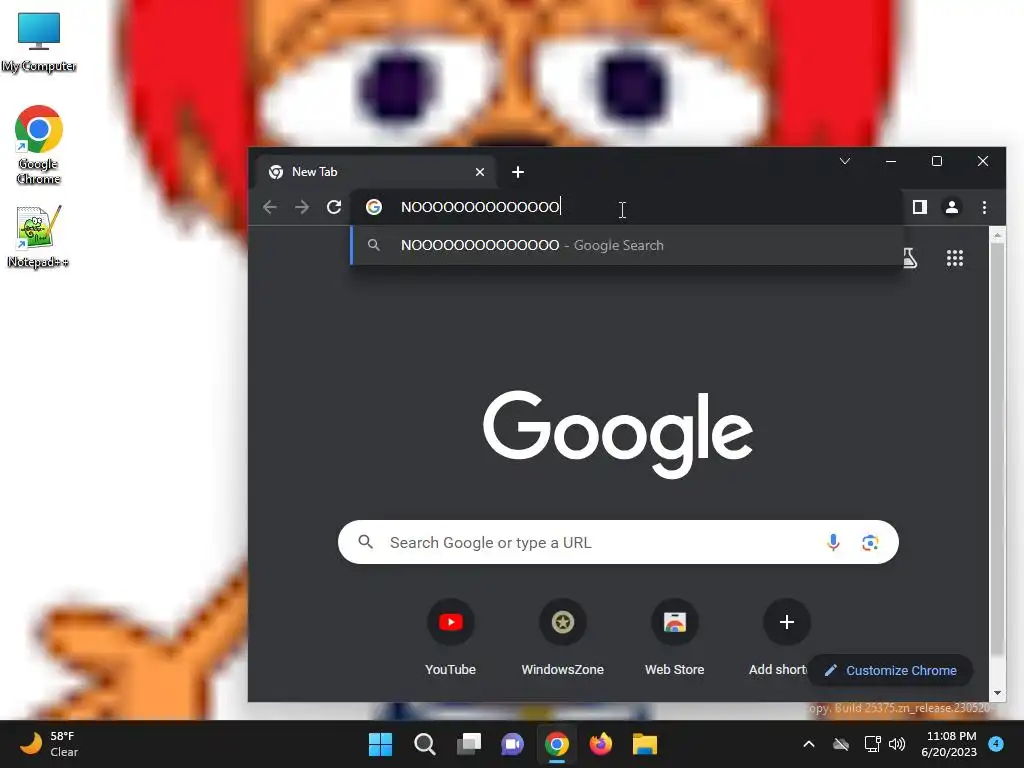Open a new tab with plus button
This screenshot has height=768, width=1024.
(518, 172)
